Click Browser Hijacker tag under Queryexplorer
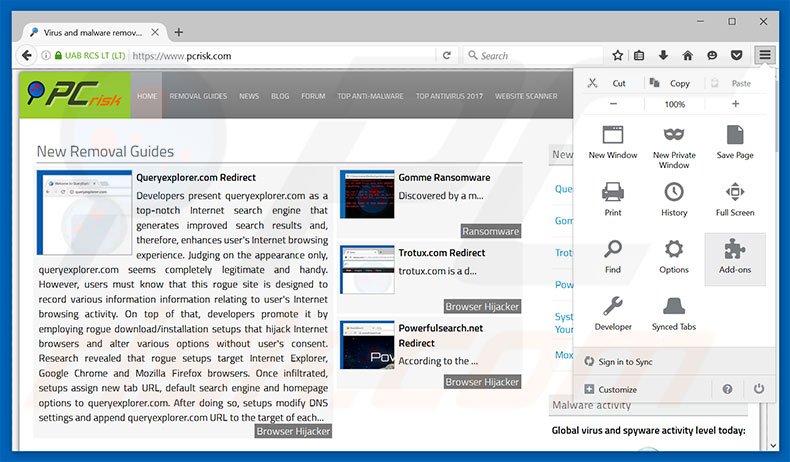 pyautogui.click(x=293, y=431)
